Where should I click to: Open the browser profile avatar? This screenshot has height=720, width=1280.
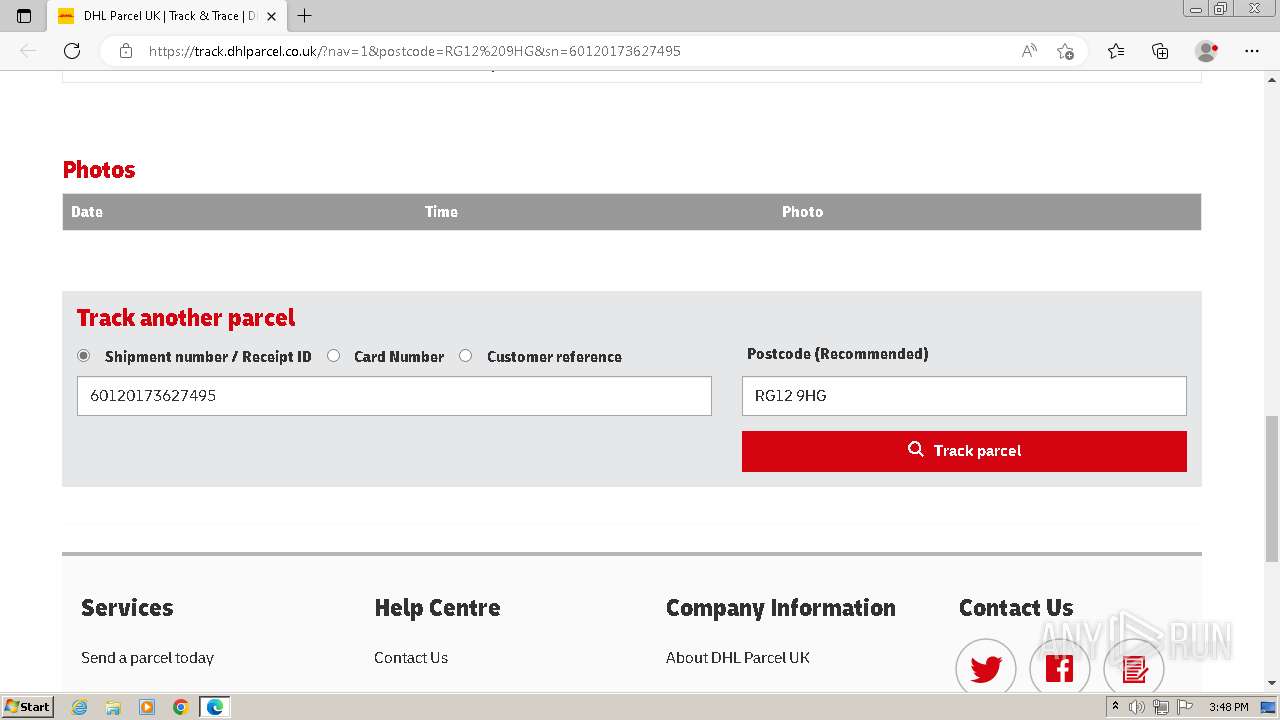(1206, 51)
